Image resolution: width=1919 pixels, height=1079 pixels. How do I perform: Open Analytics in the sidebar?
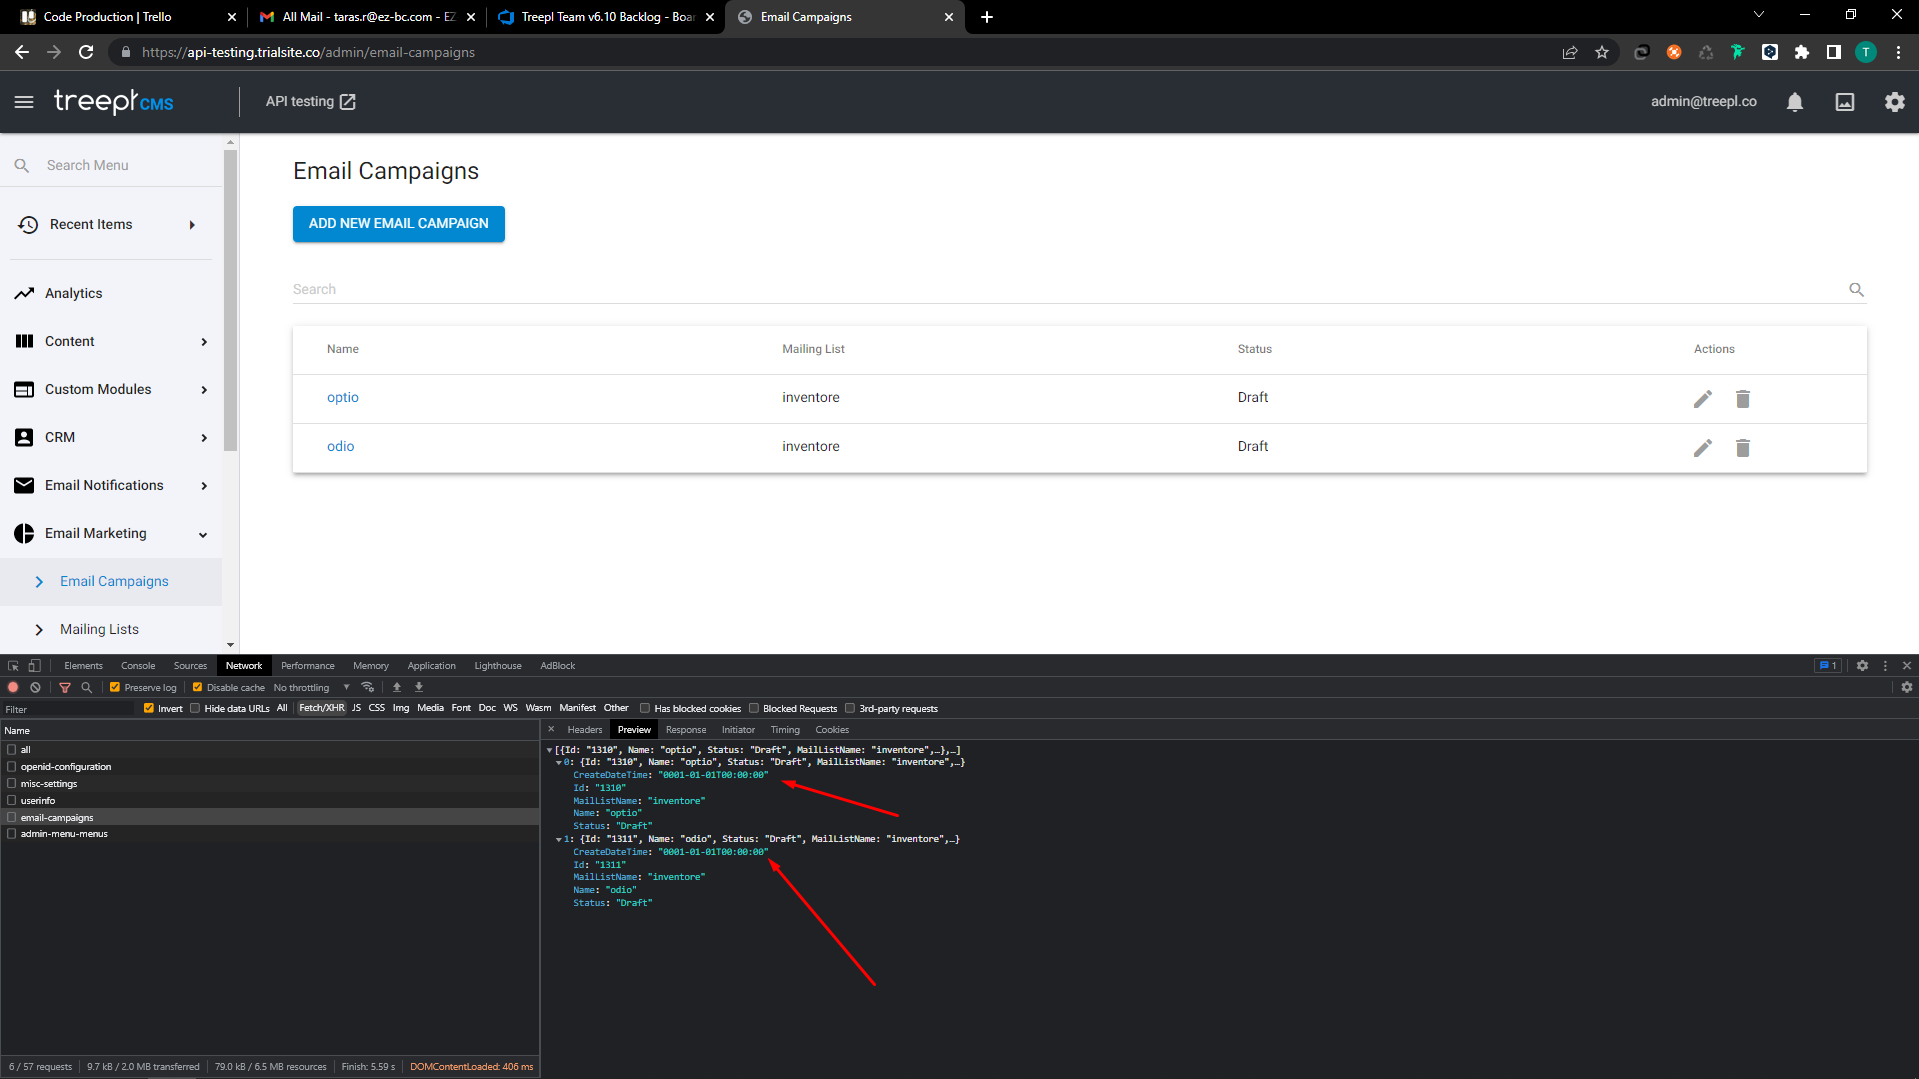point(73,293)
